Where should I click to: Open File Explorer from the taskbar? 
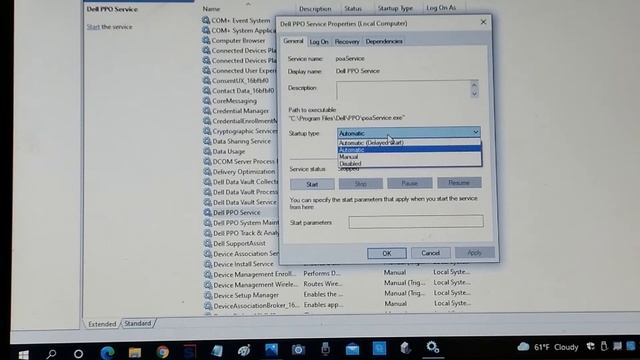point(135,352)
